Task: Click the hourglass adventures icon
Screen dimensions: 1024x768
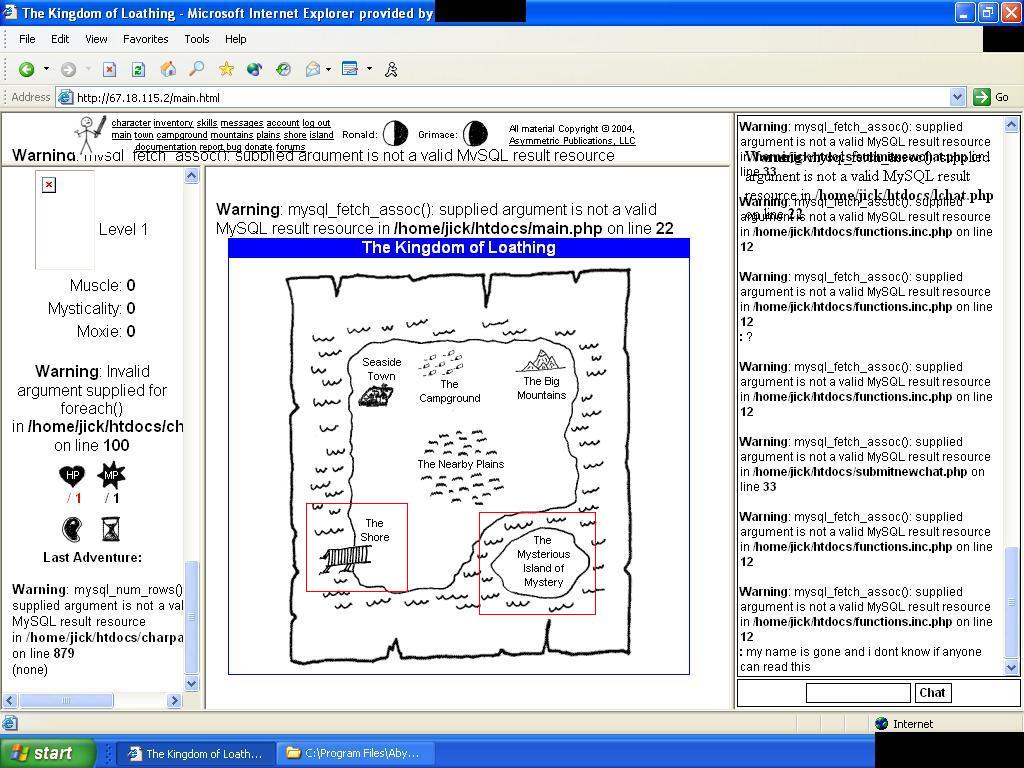Action: [x=111, y=528]
